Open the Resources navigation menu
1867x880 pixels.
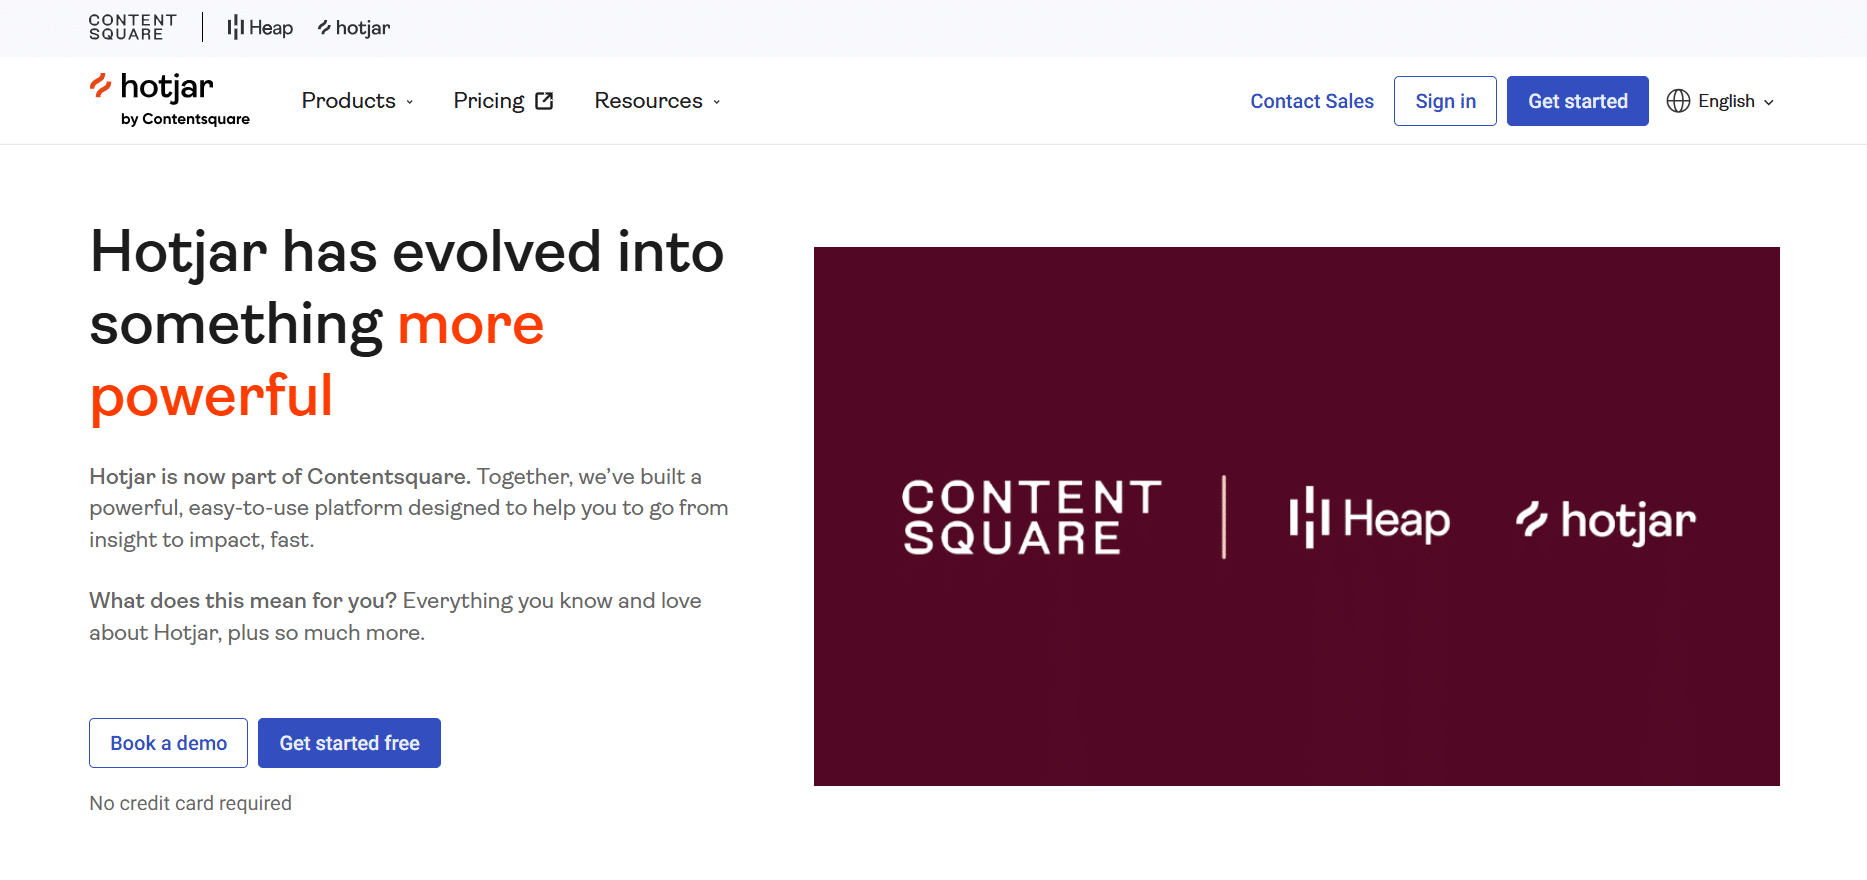(658, 101)
